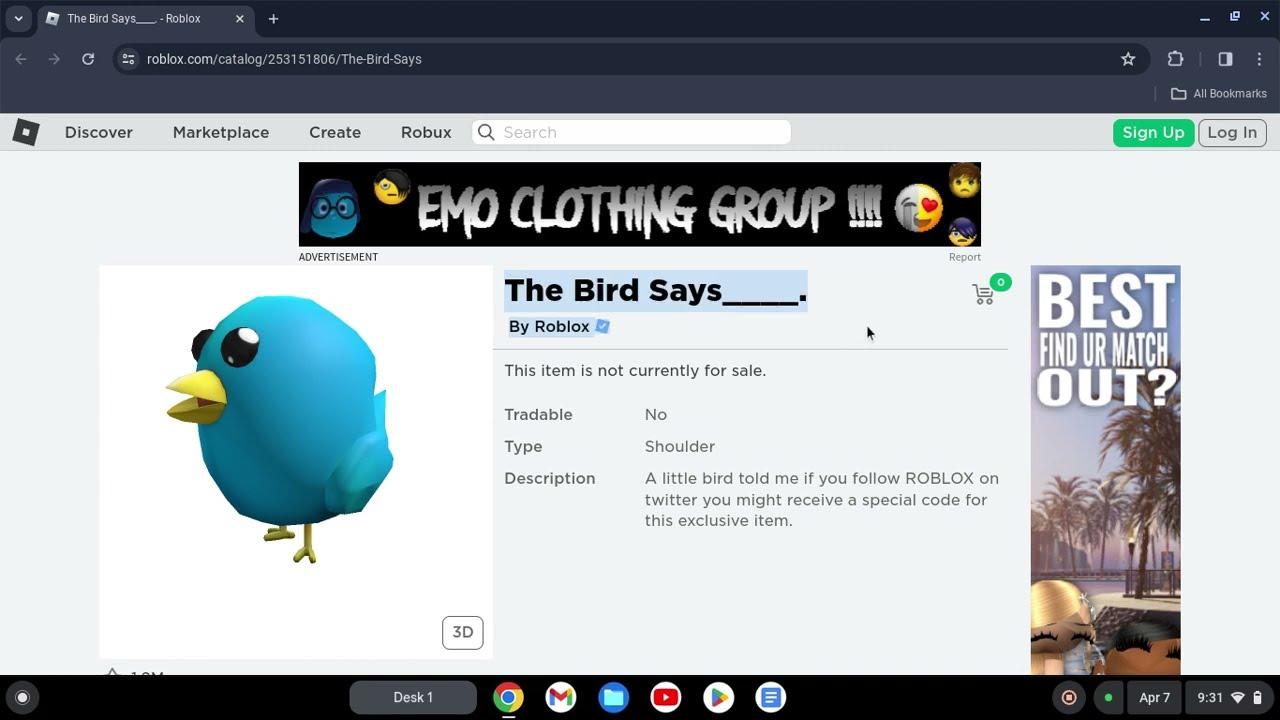
Task: Open the Apr 7 calendar date
Action: 1154,697
